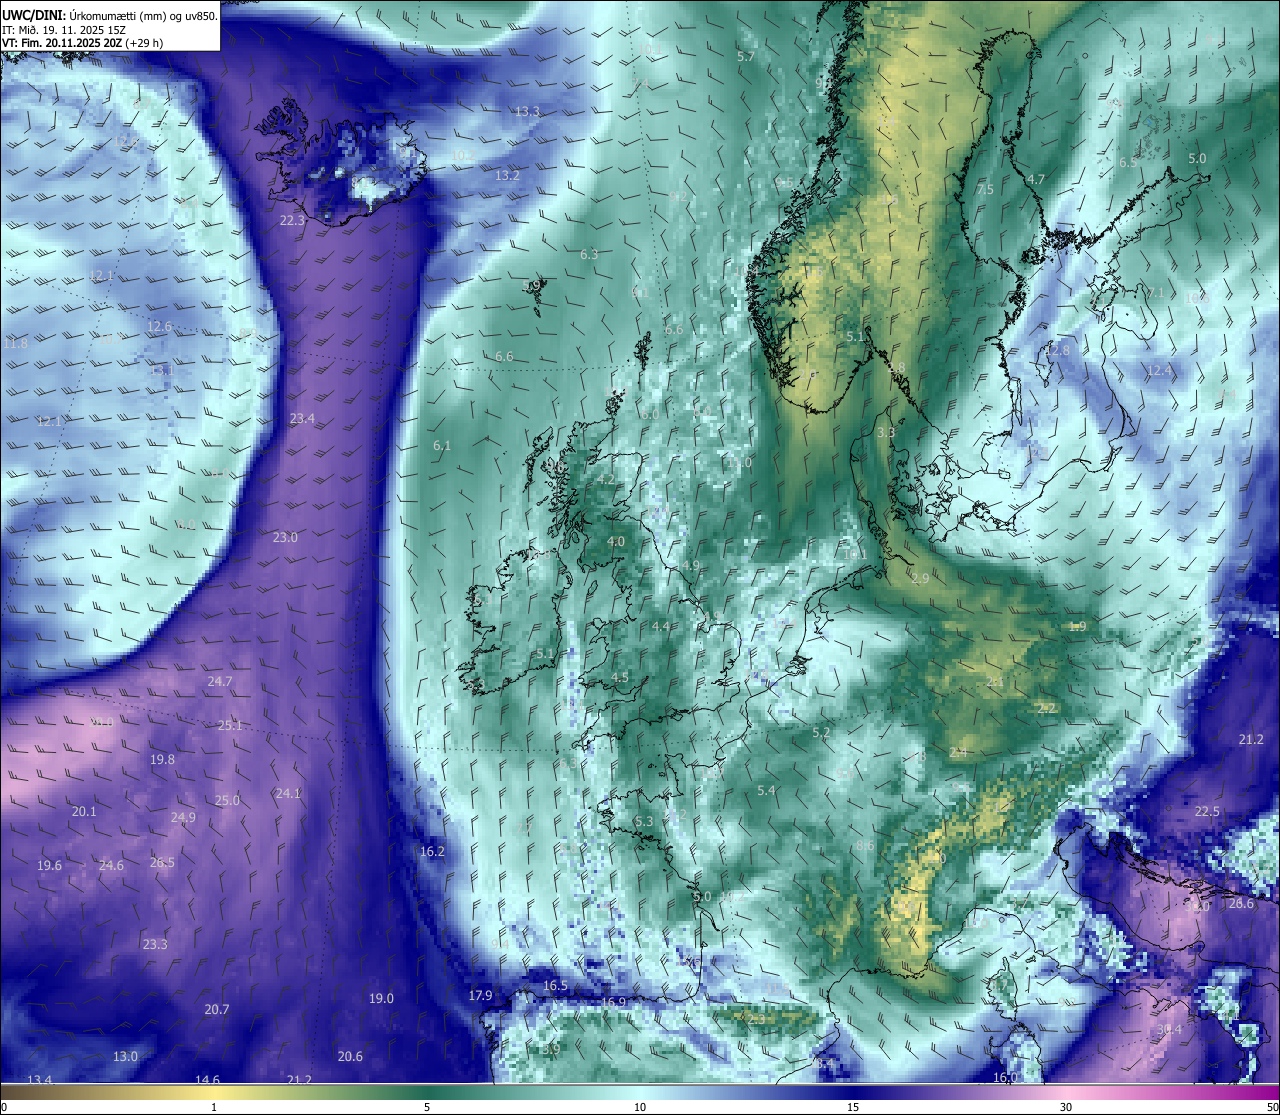Screen dimensions: 1280x1115
Task: Select the 4.0 value label
Action: (616, 542)
